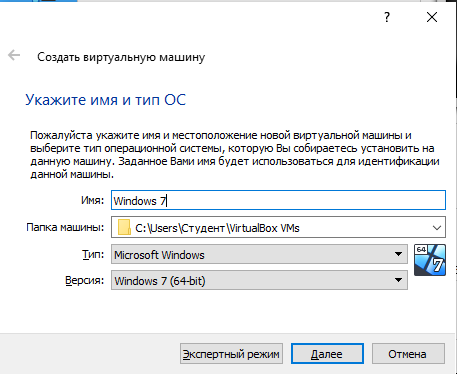Switch to Экспертный режим
The image size is (457, 374).
231,354
